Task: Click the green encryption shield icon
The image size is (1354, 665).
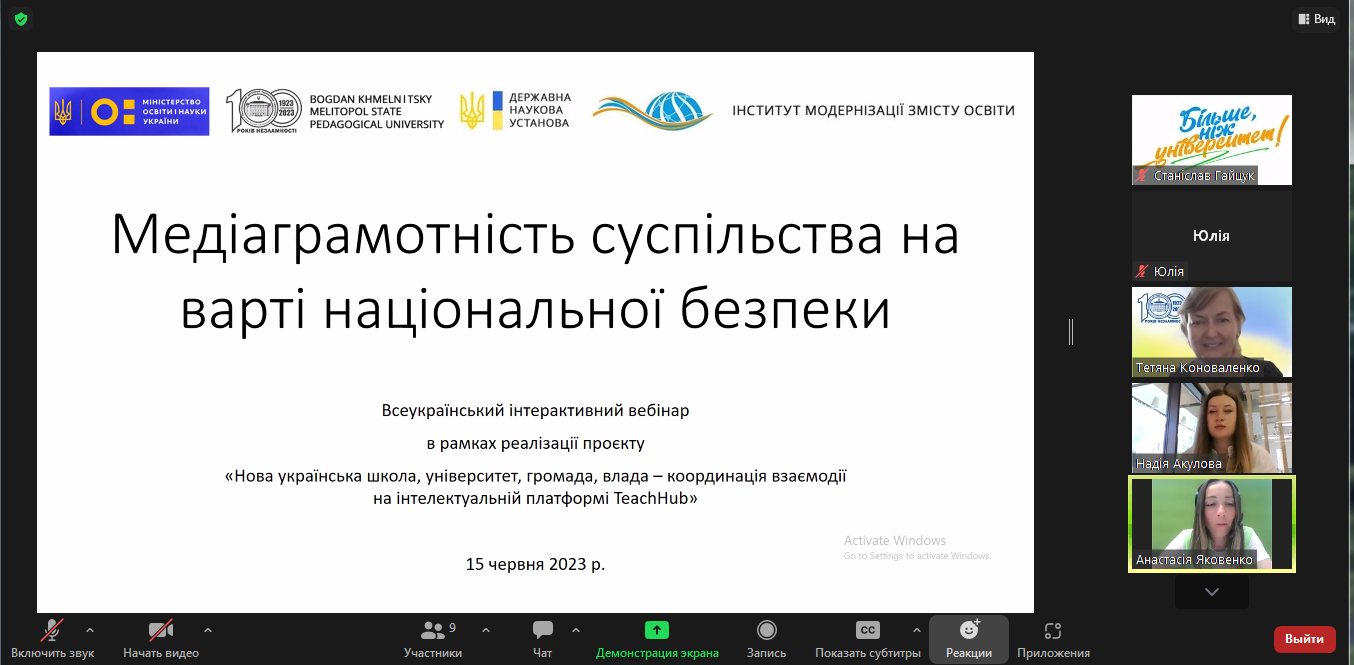Action: (x=21, y=19)
